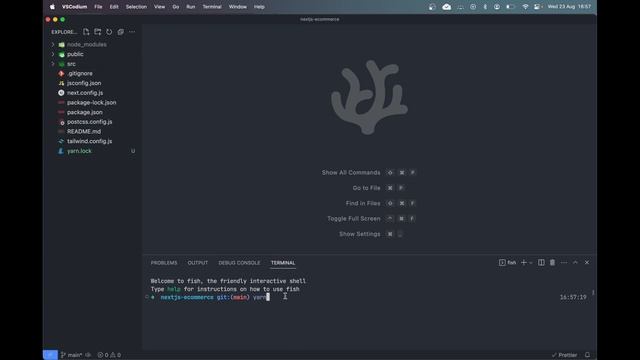
Task: Open the Apple menu
Action: tap(52, 7)
